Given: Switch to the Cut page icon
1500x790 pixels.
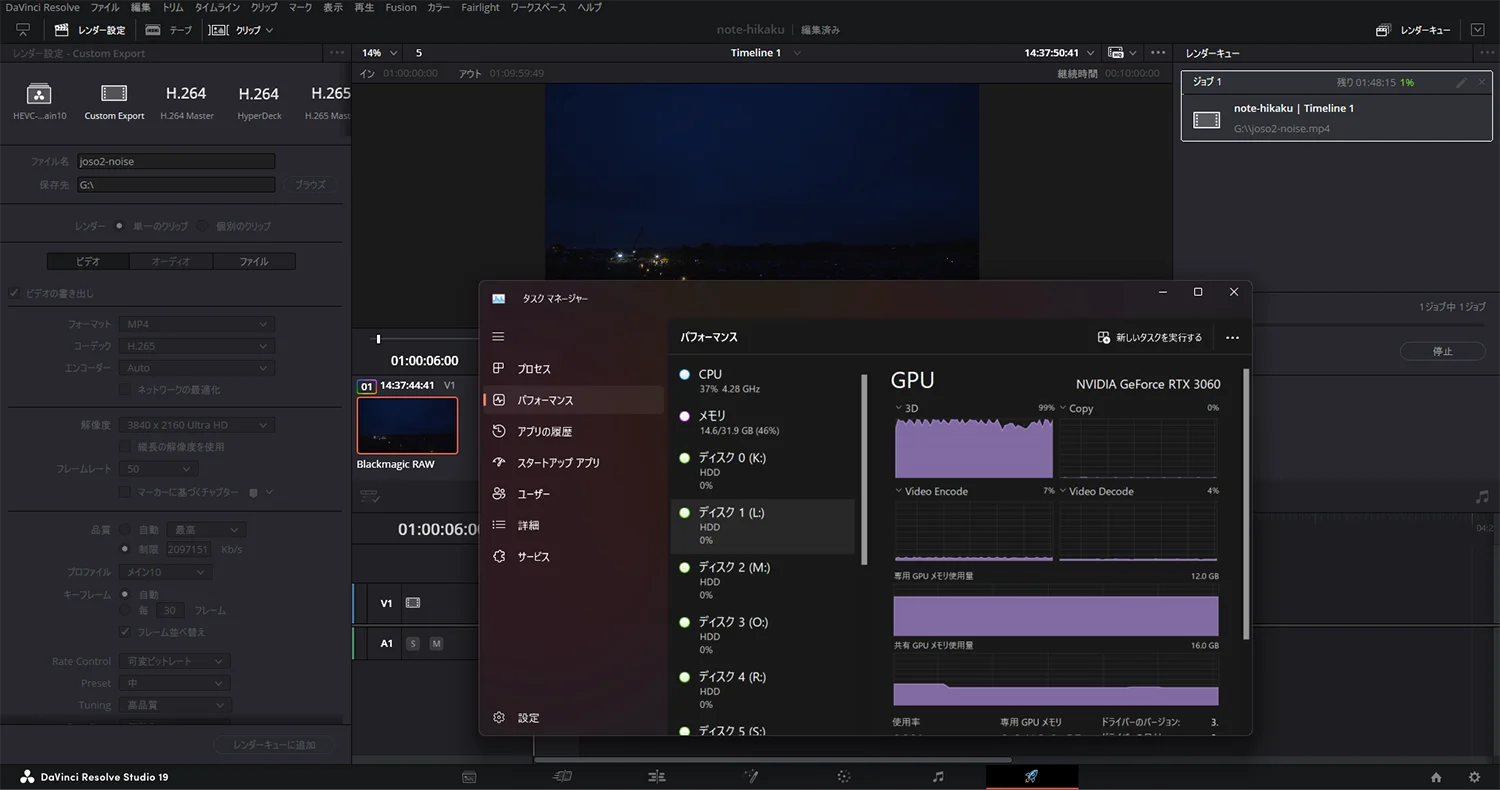Looking at the screenshot, I should (562, 776).
